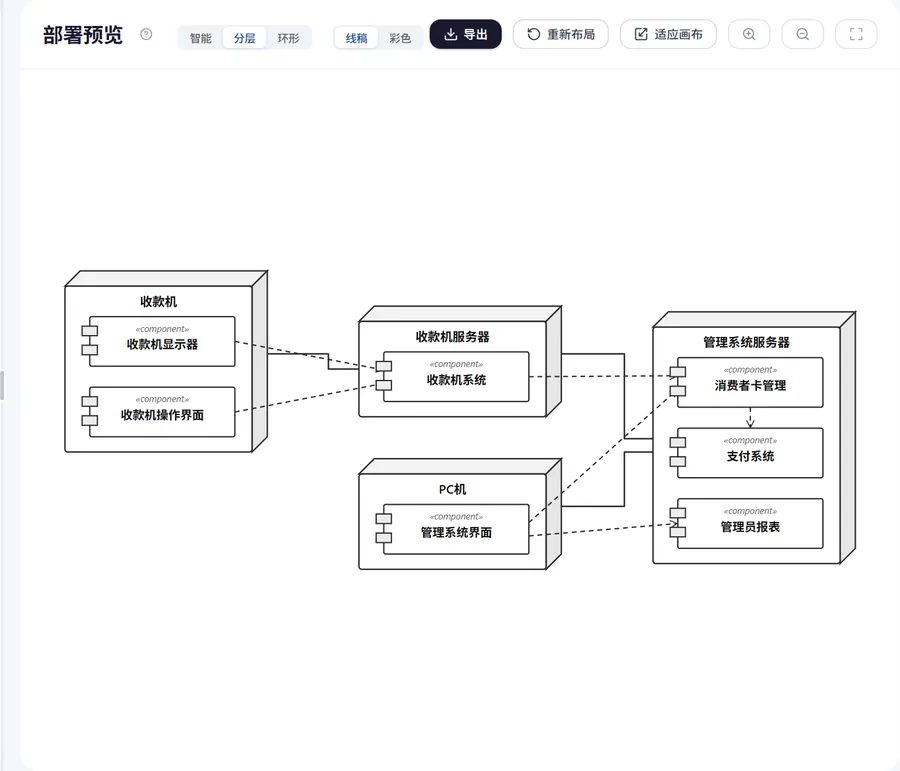This screenshot has width=900, height=771.
Task: Select the 管理系统界面 component
Action: (456, 529)
